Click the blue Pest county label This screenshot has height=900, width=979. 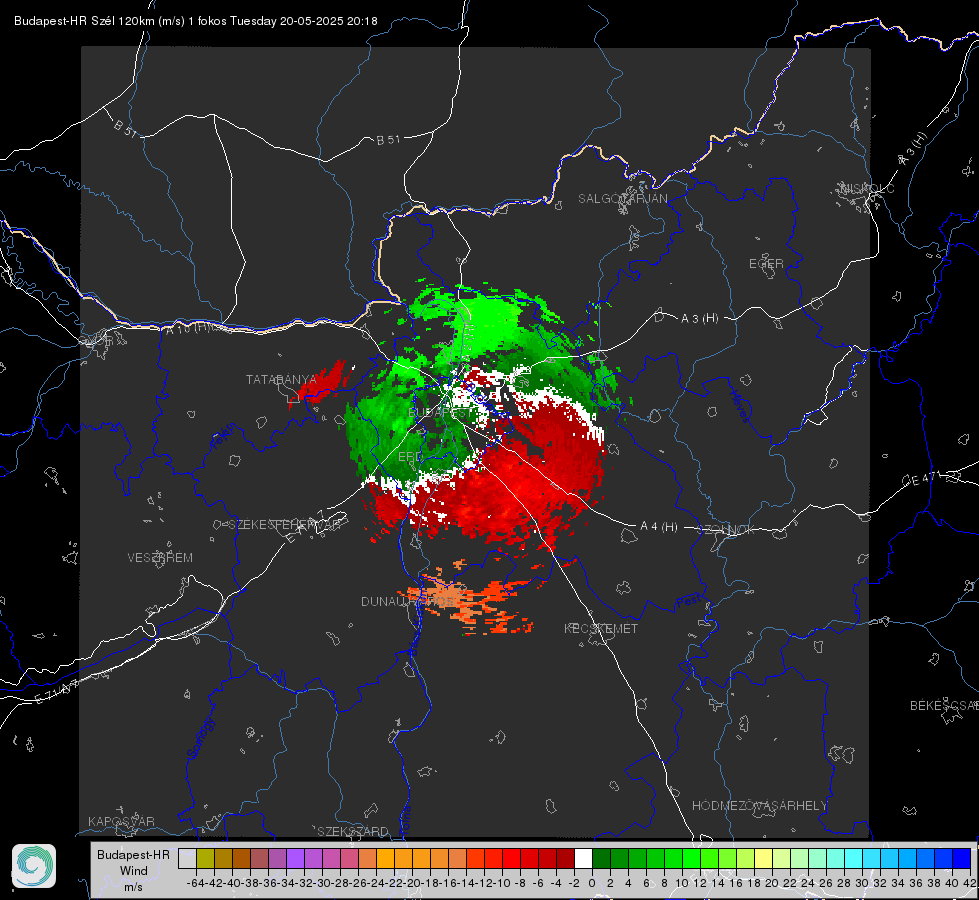pos(688,602)
